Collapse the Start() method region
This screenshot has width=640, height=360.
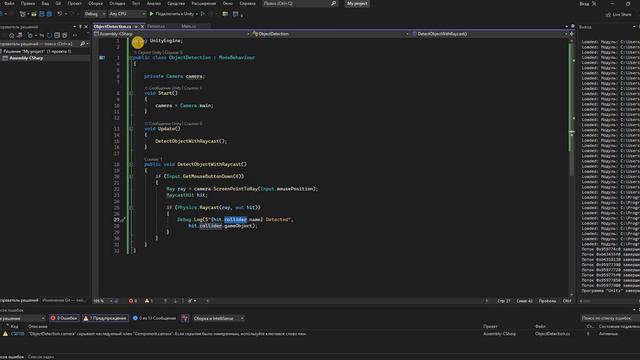[131, 93]
